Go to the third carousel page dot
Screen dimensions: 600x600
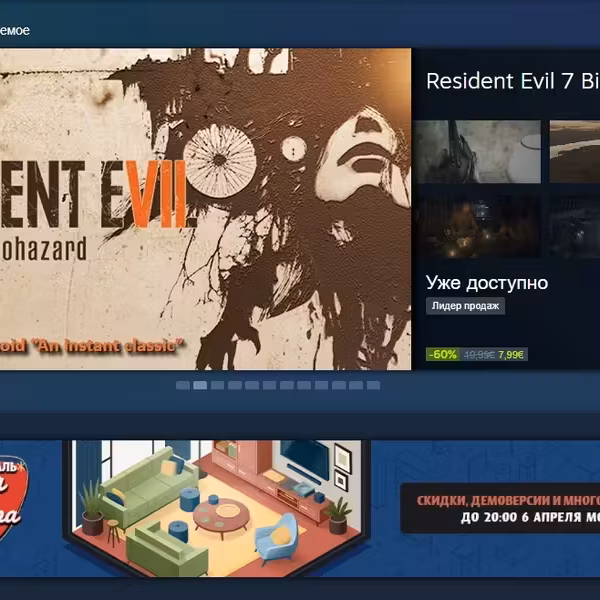[x=217, y=385]
